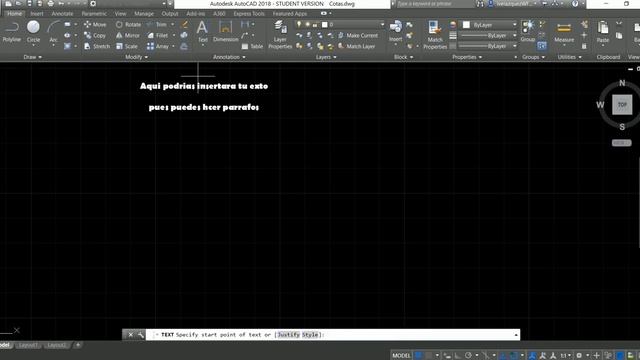Expand the Block panel
The height and width of the screenshot is (360, 640).
point(404,57)
